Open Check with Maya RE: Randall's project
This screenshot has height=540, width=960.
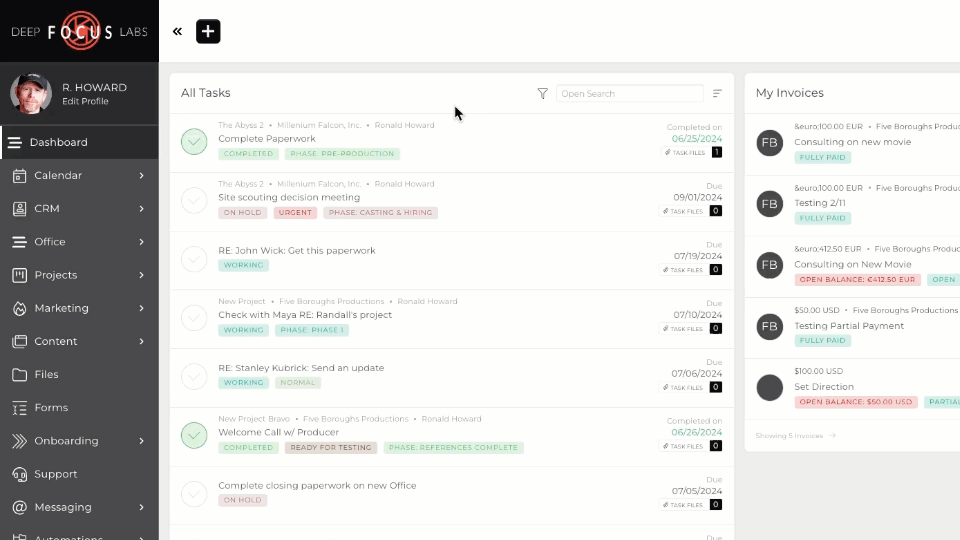305,315
